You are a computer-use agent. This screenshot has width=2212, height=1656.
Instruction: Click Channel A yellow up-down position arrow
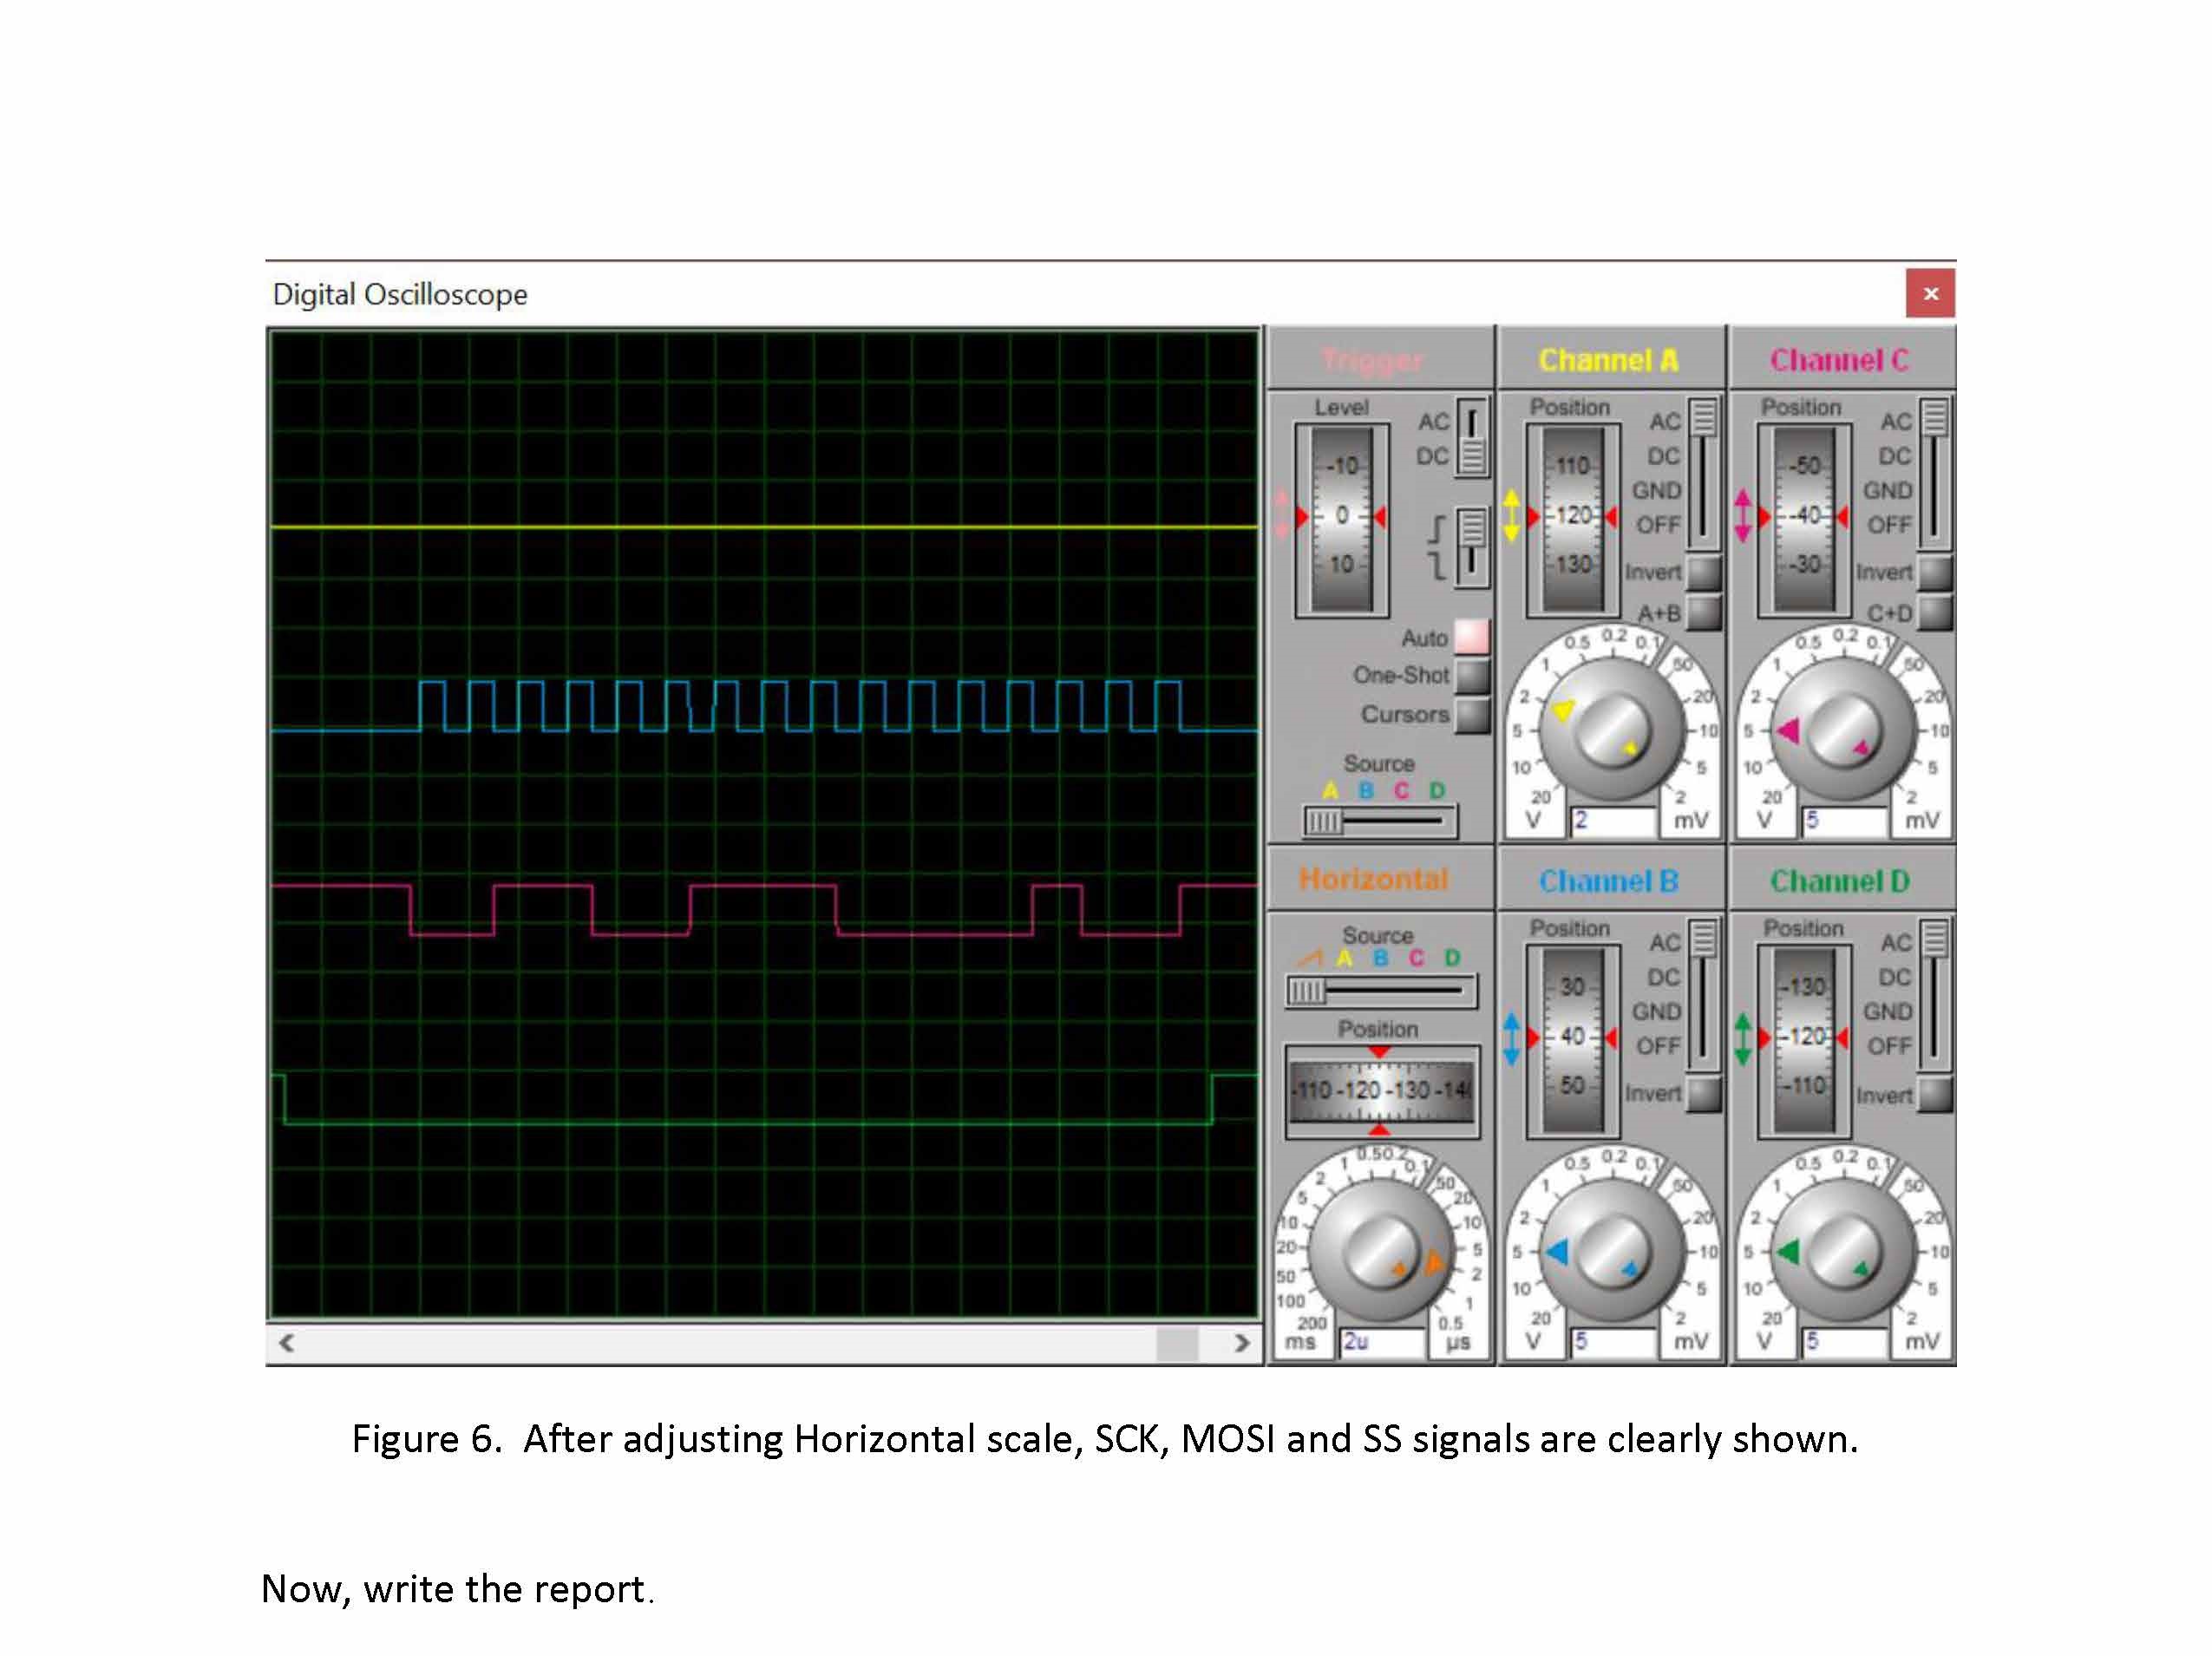(1511, 516)
